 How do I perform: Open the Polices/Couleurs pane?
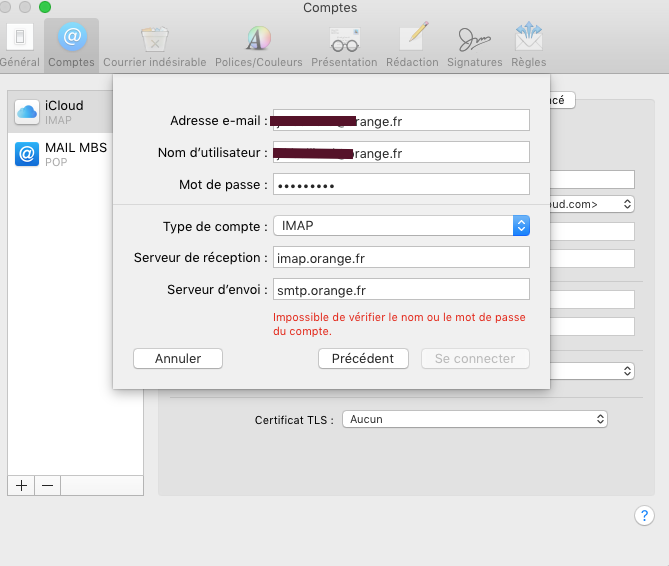pyautogui.click(x=258, y=45)
